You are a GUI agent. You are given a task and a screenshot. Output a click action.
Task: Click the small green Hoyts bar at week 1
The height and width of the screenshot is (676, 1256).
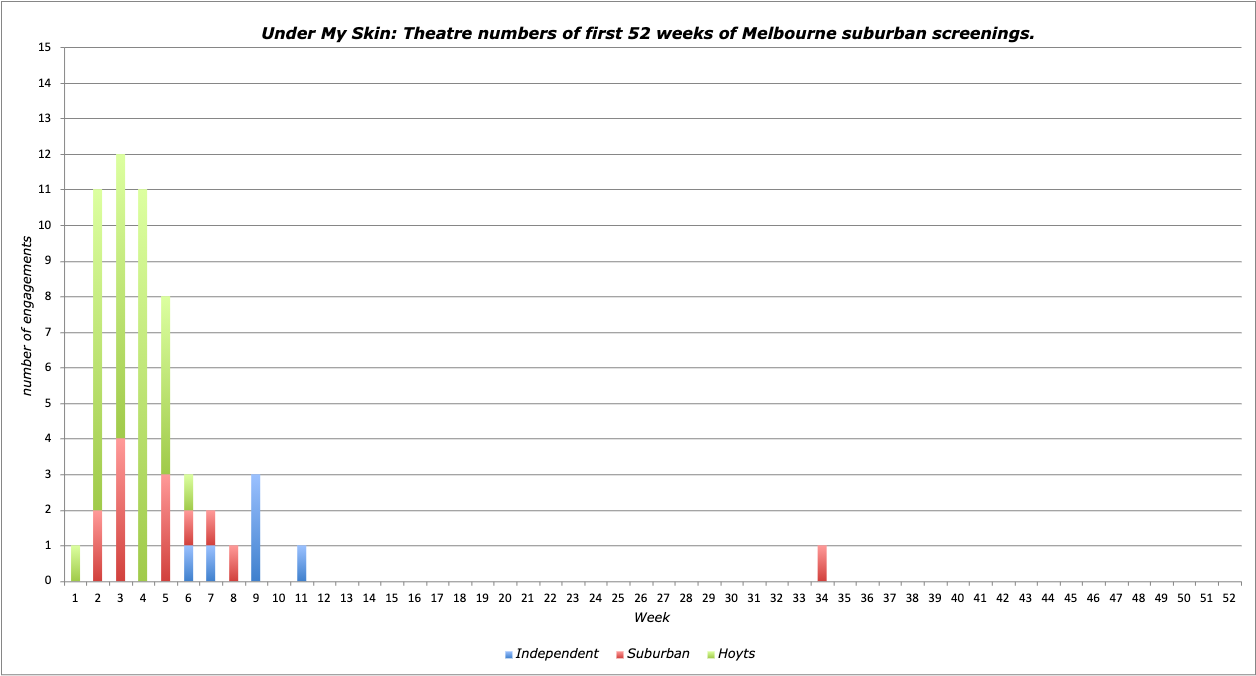pyautogui.click(x=75, y=564)
